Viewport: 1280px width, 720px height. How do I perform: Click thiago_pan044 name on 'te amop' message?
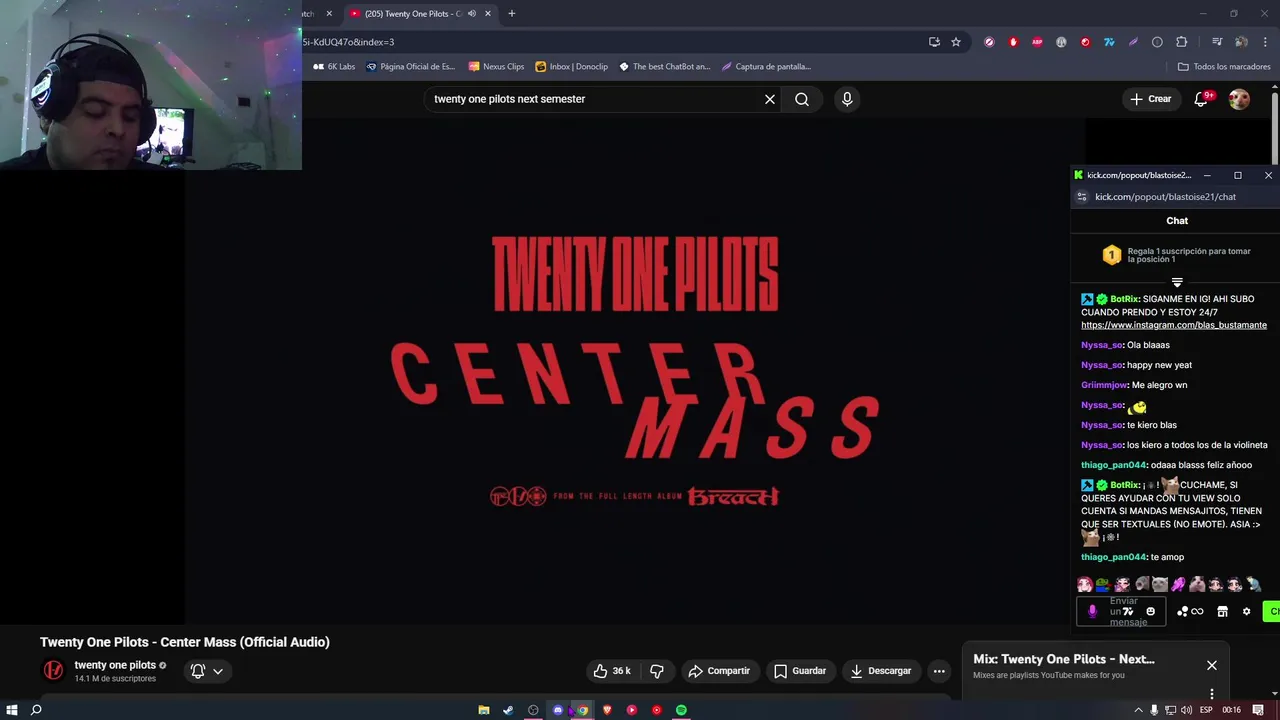1114,557
